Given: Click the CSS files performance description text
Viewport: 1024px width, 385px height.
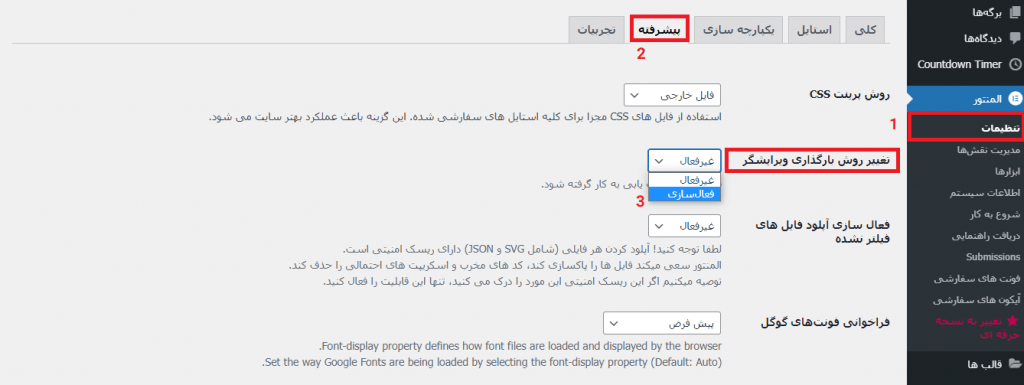Looking at the screenshot, I should pos(466,117).
